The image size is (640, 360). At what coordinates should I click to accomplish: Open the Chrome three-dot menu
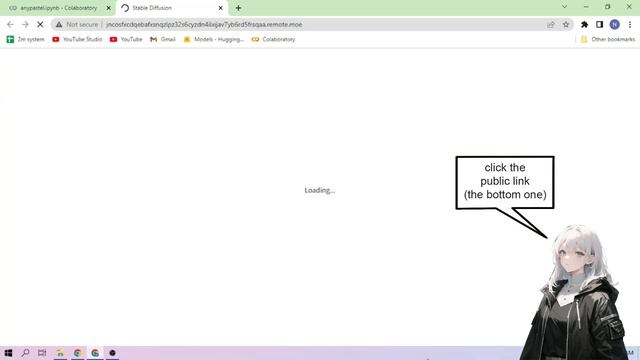630,24
